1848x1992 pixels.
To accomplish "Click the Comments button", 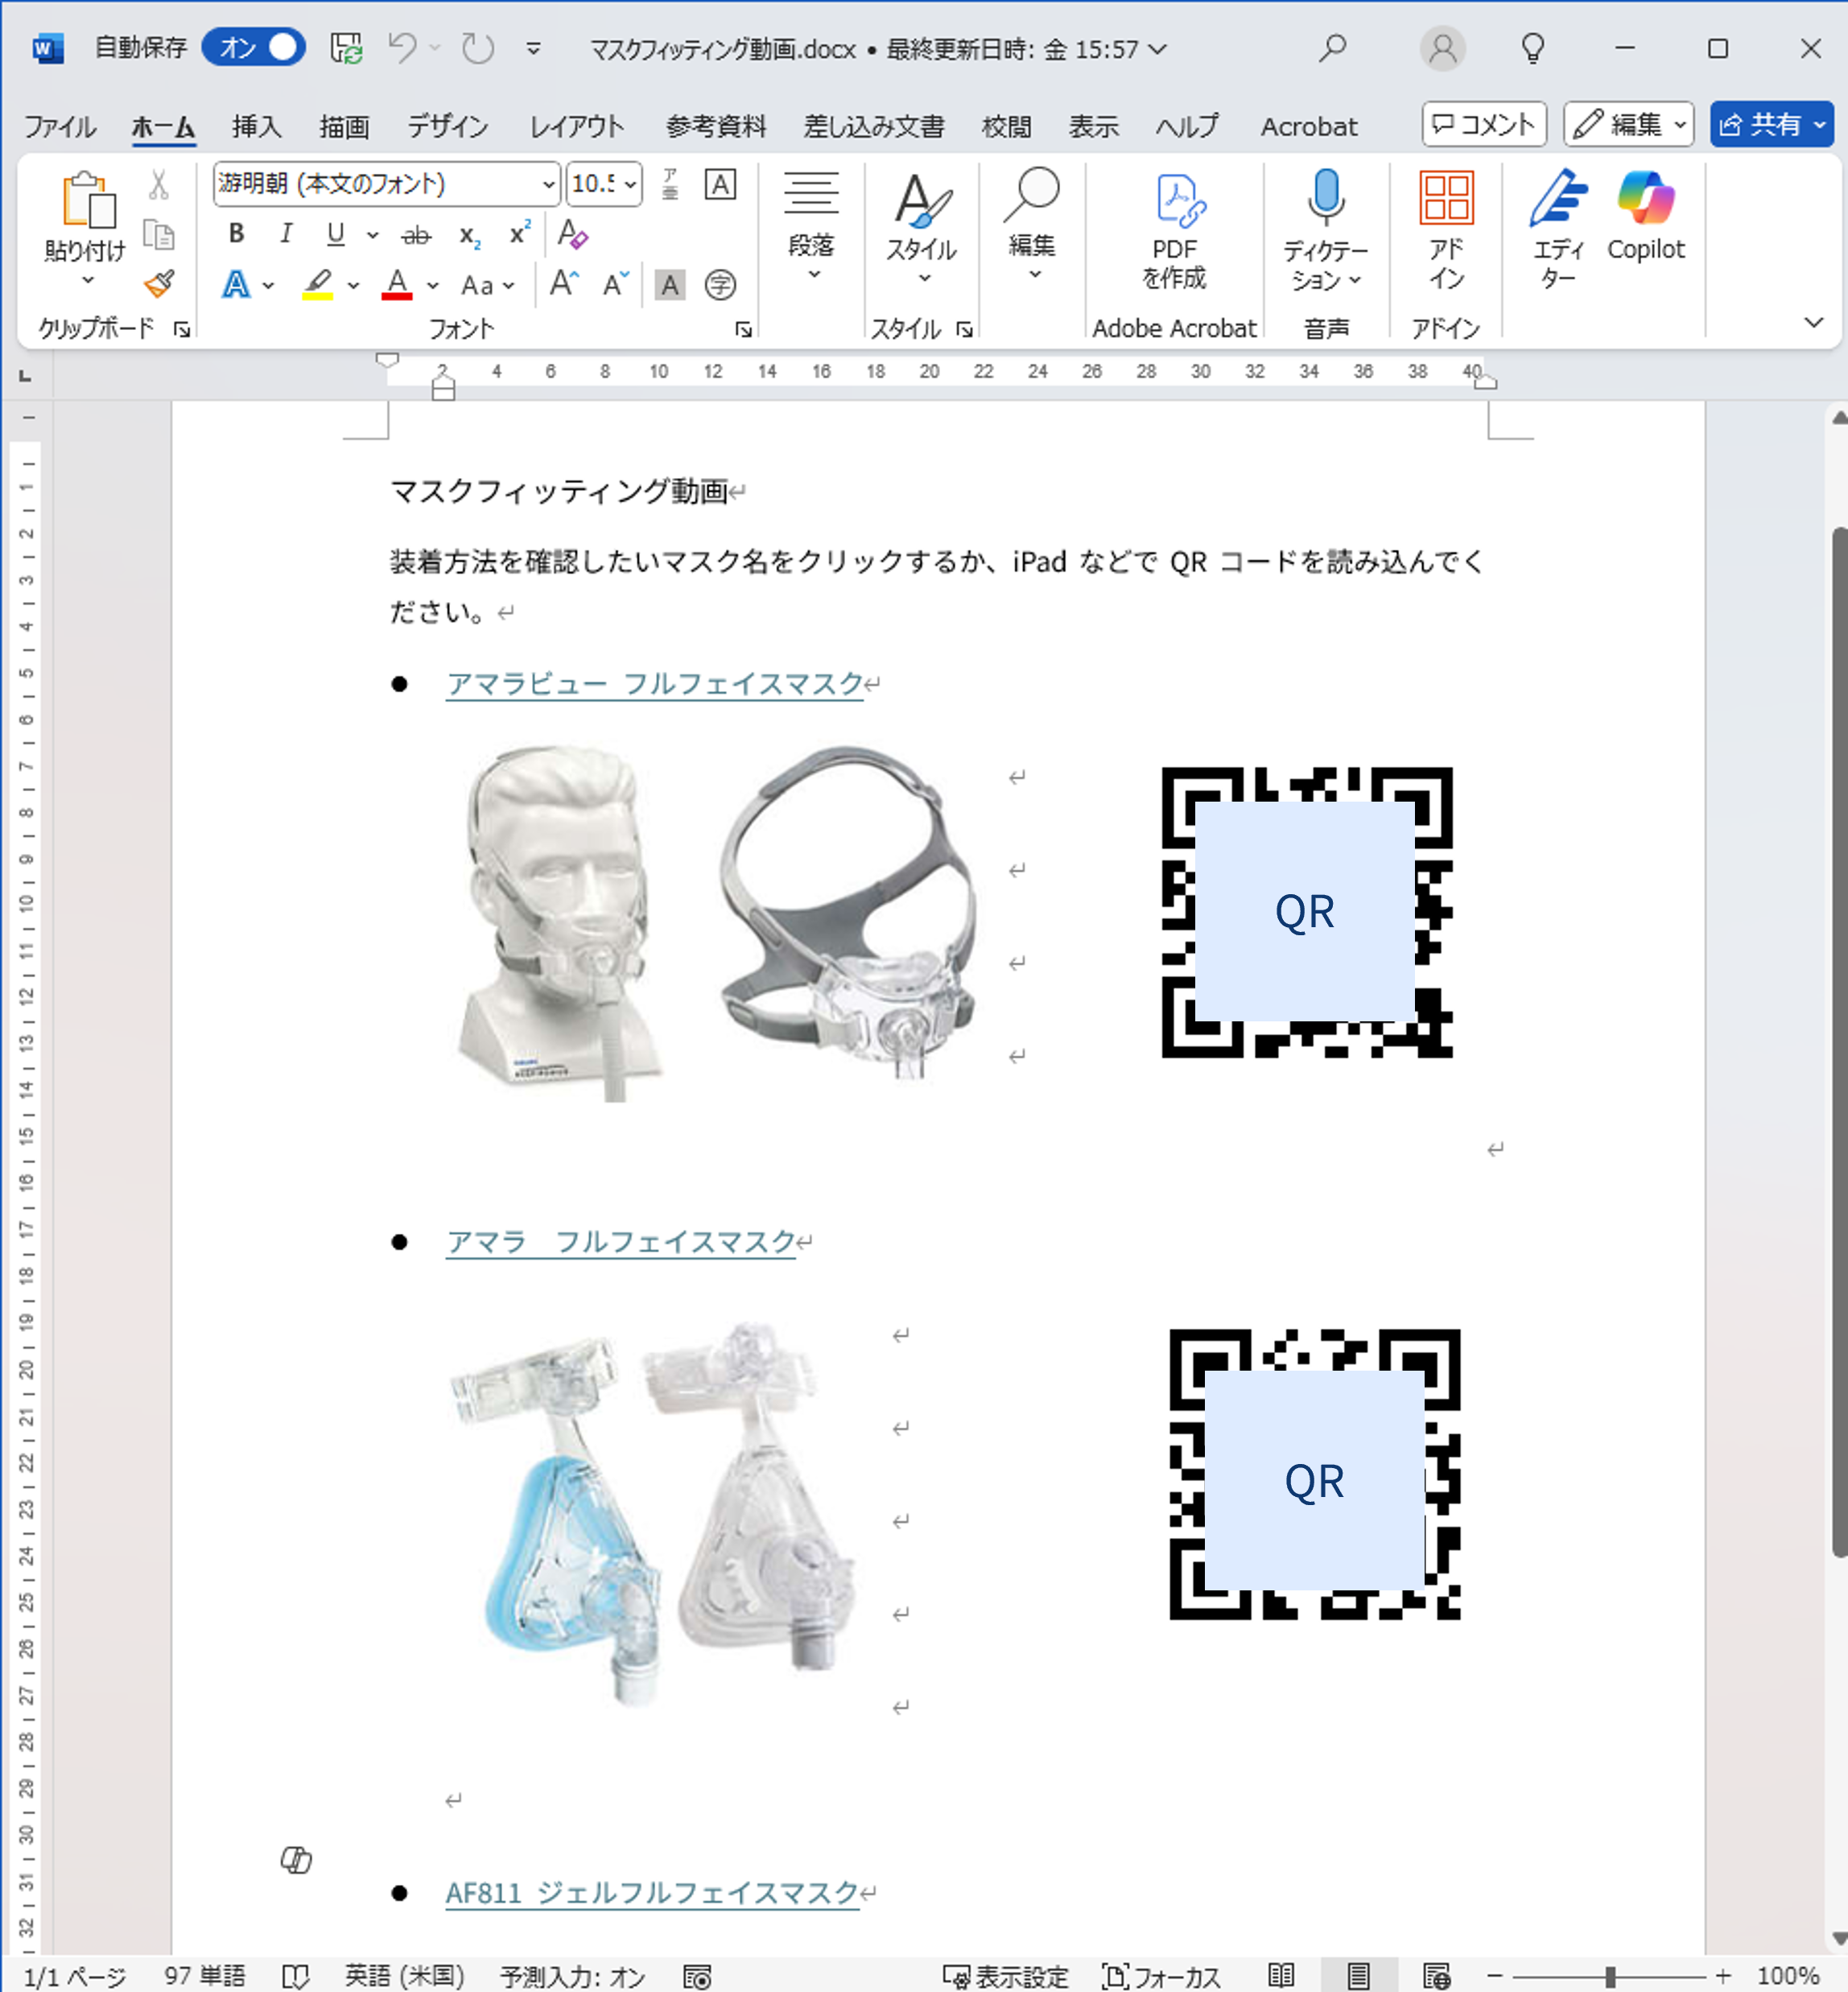I will click(x=1484, y=124).
